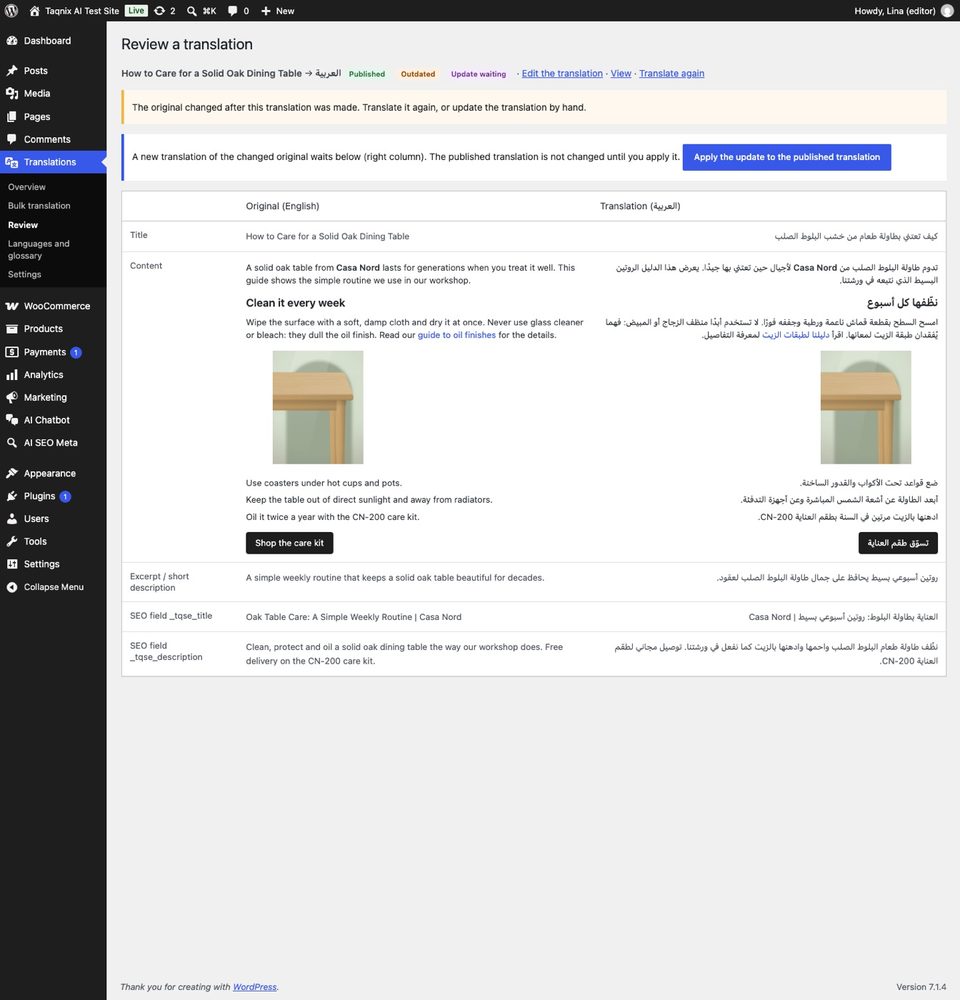Screen dimensions: 960x1000
Task: Collapse the admin sidebar menu
Action: (54, 587)
